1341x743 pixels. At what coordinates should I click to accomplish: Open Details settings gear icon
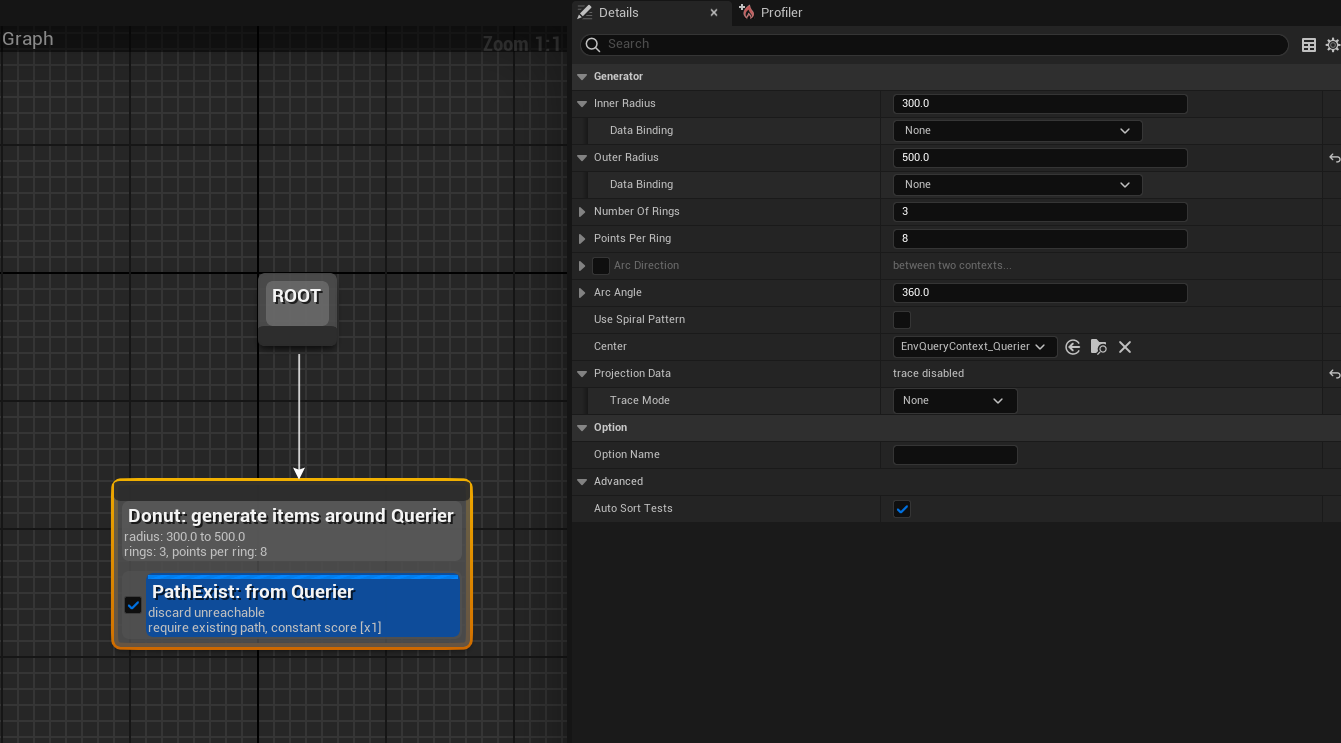(1333, 44)
